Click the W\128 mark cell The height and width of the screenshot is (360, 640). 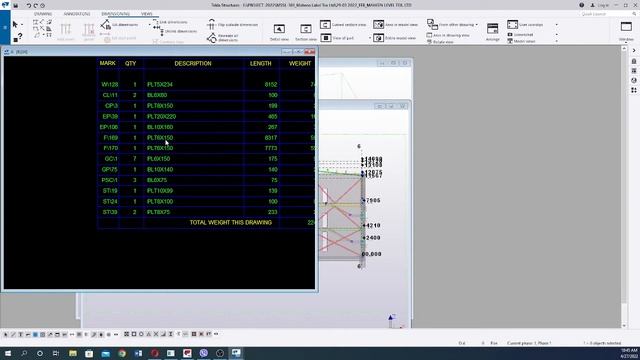[x=110, y=84]
